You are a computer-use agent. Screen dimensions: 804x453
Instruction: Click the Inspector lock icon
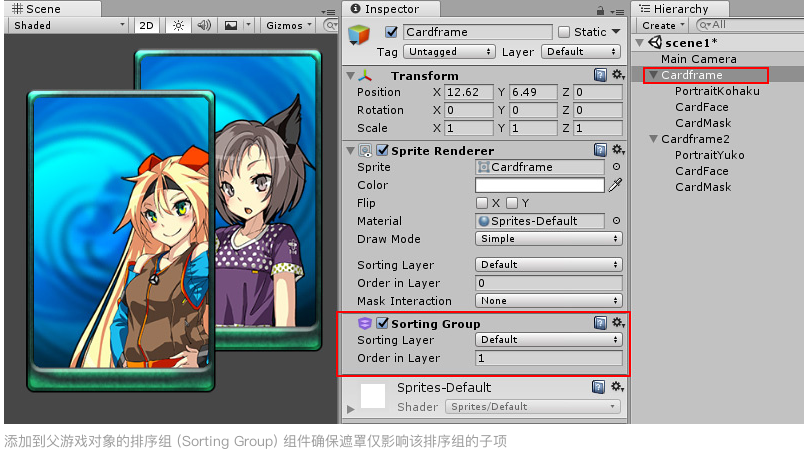pos(600,10)
